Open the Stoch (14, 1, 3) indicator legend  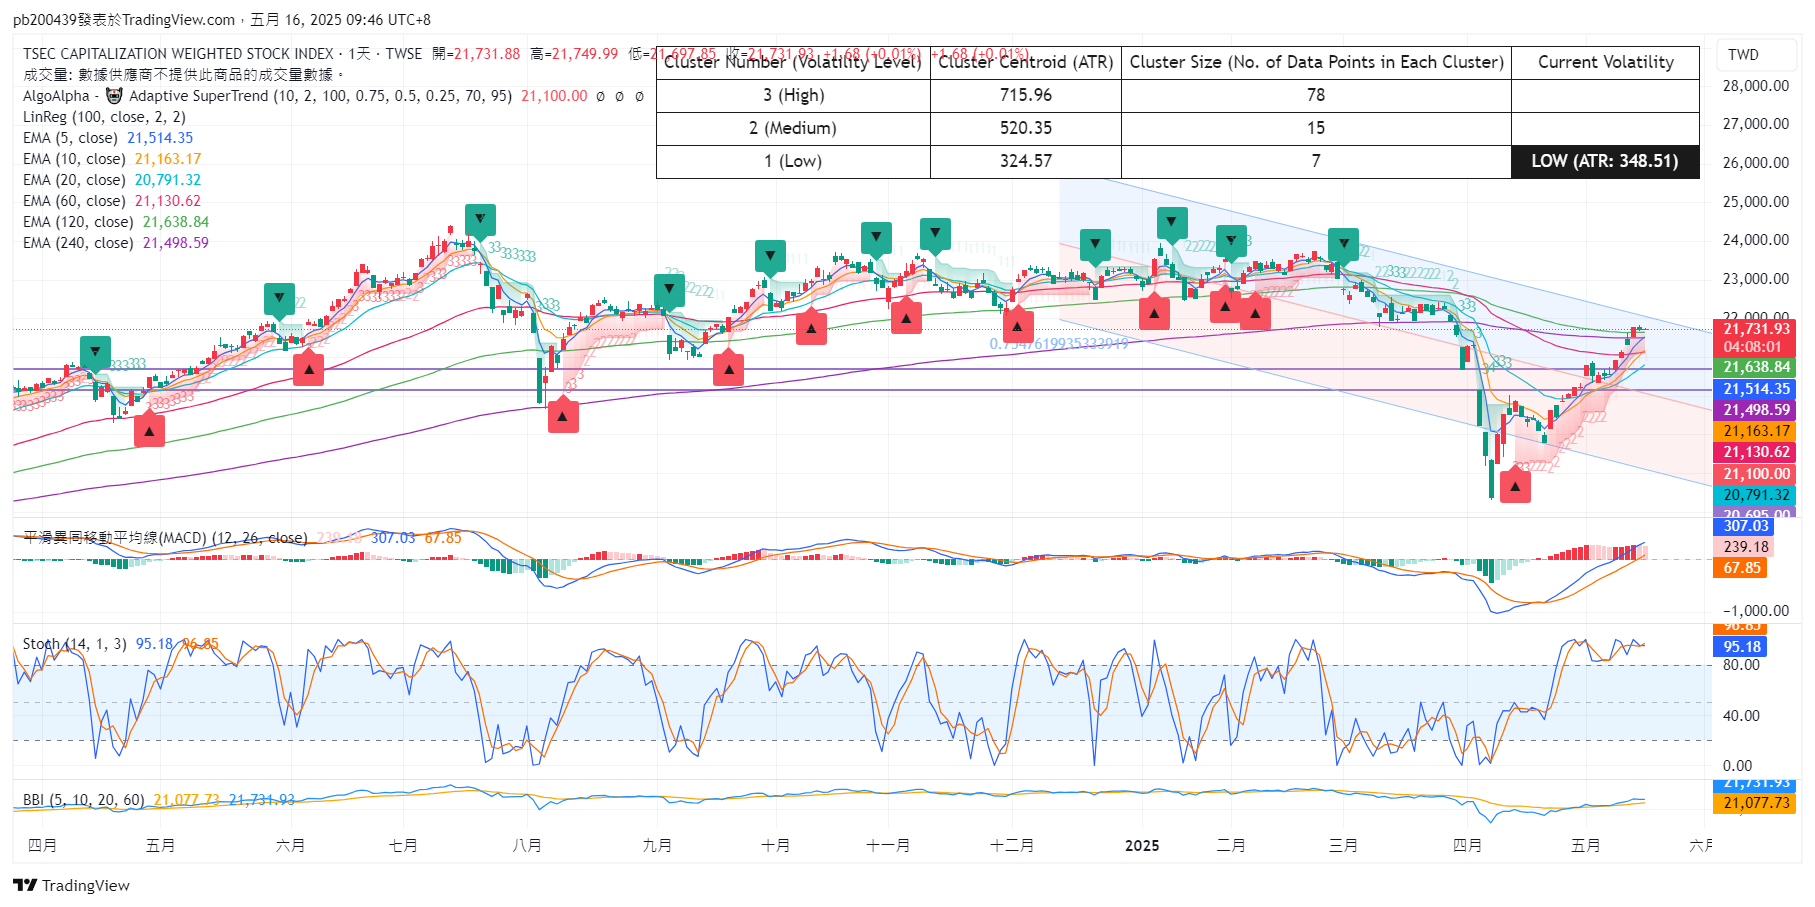tap(75, 644)
